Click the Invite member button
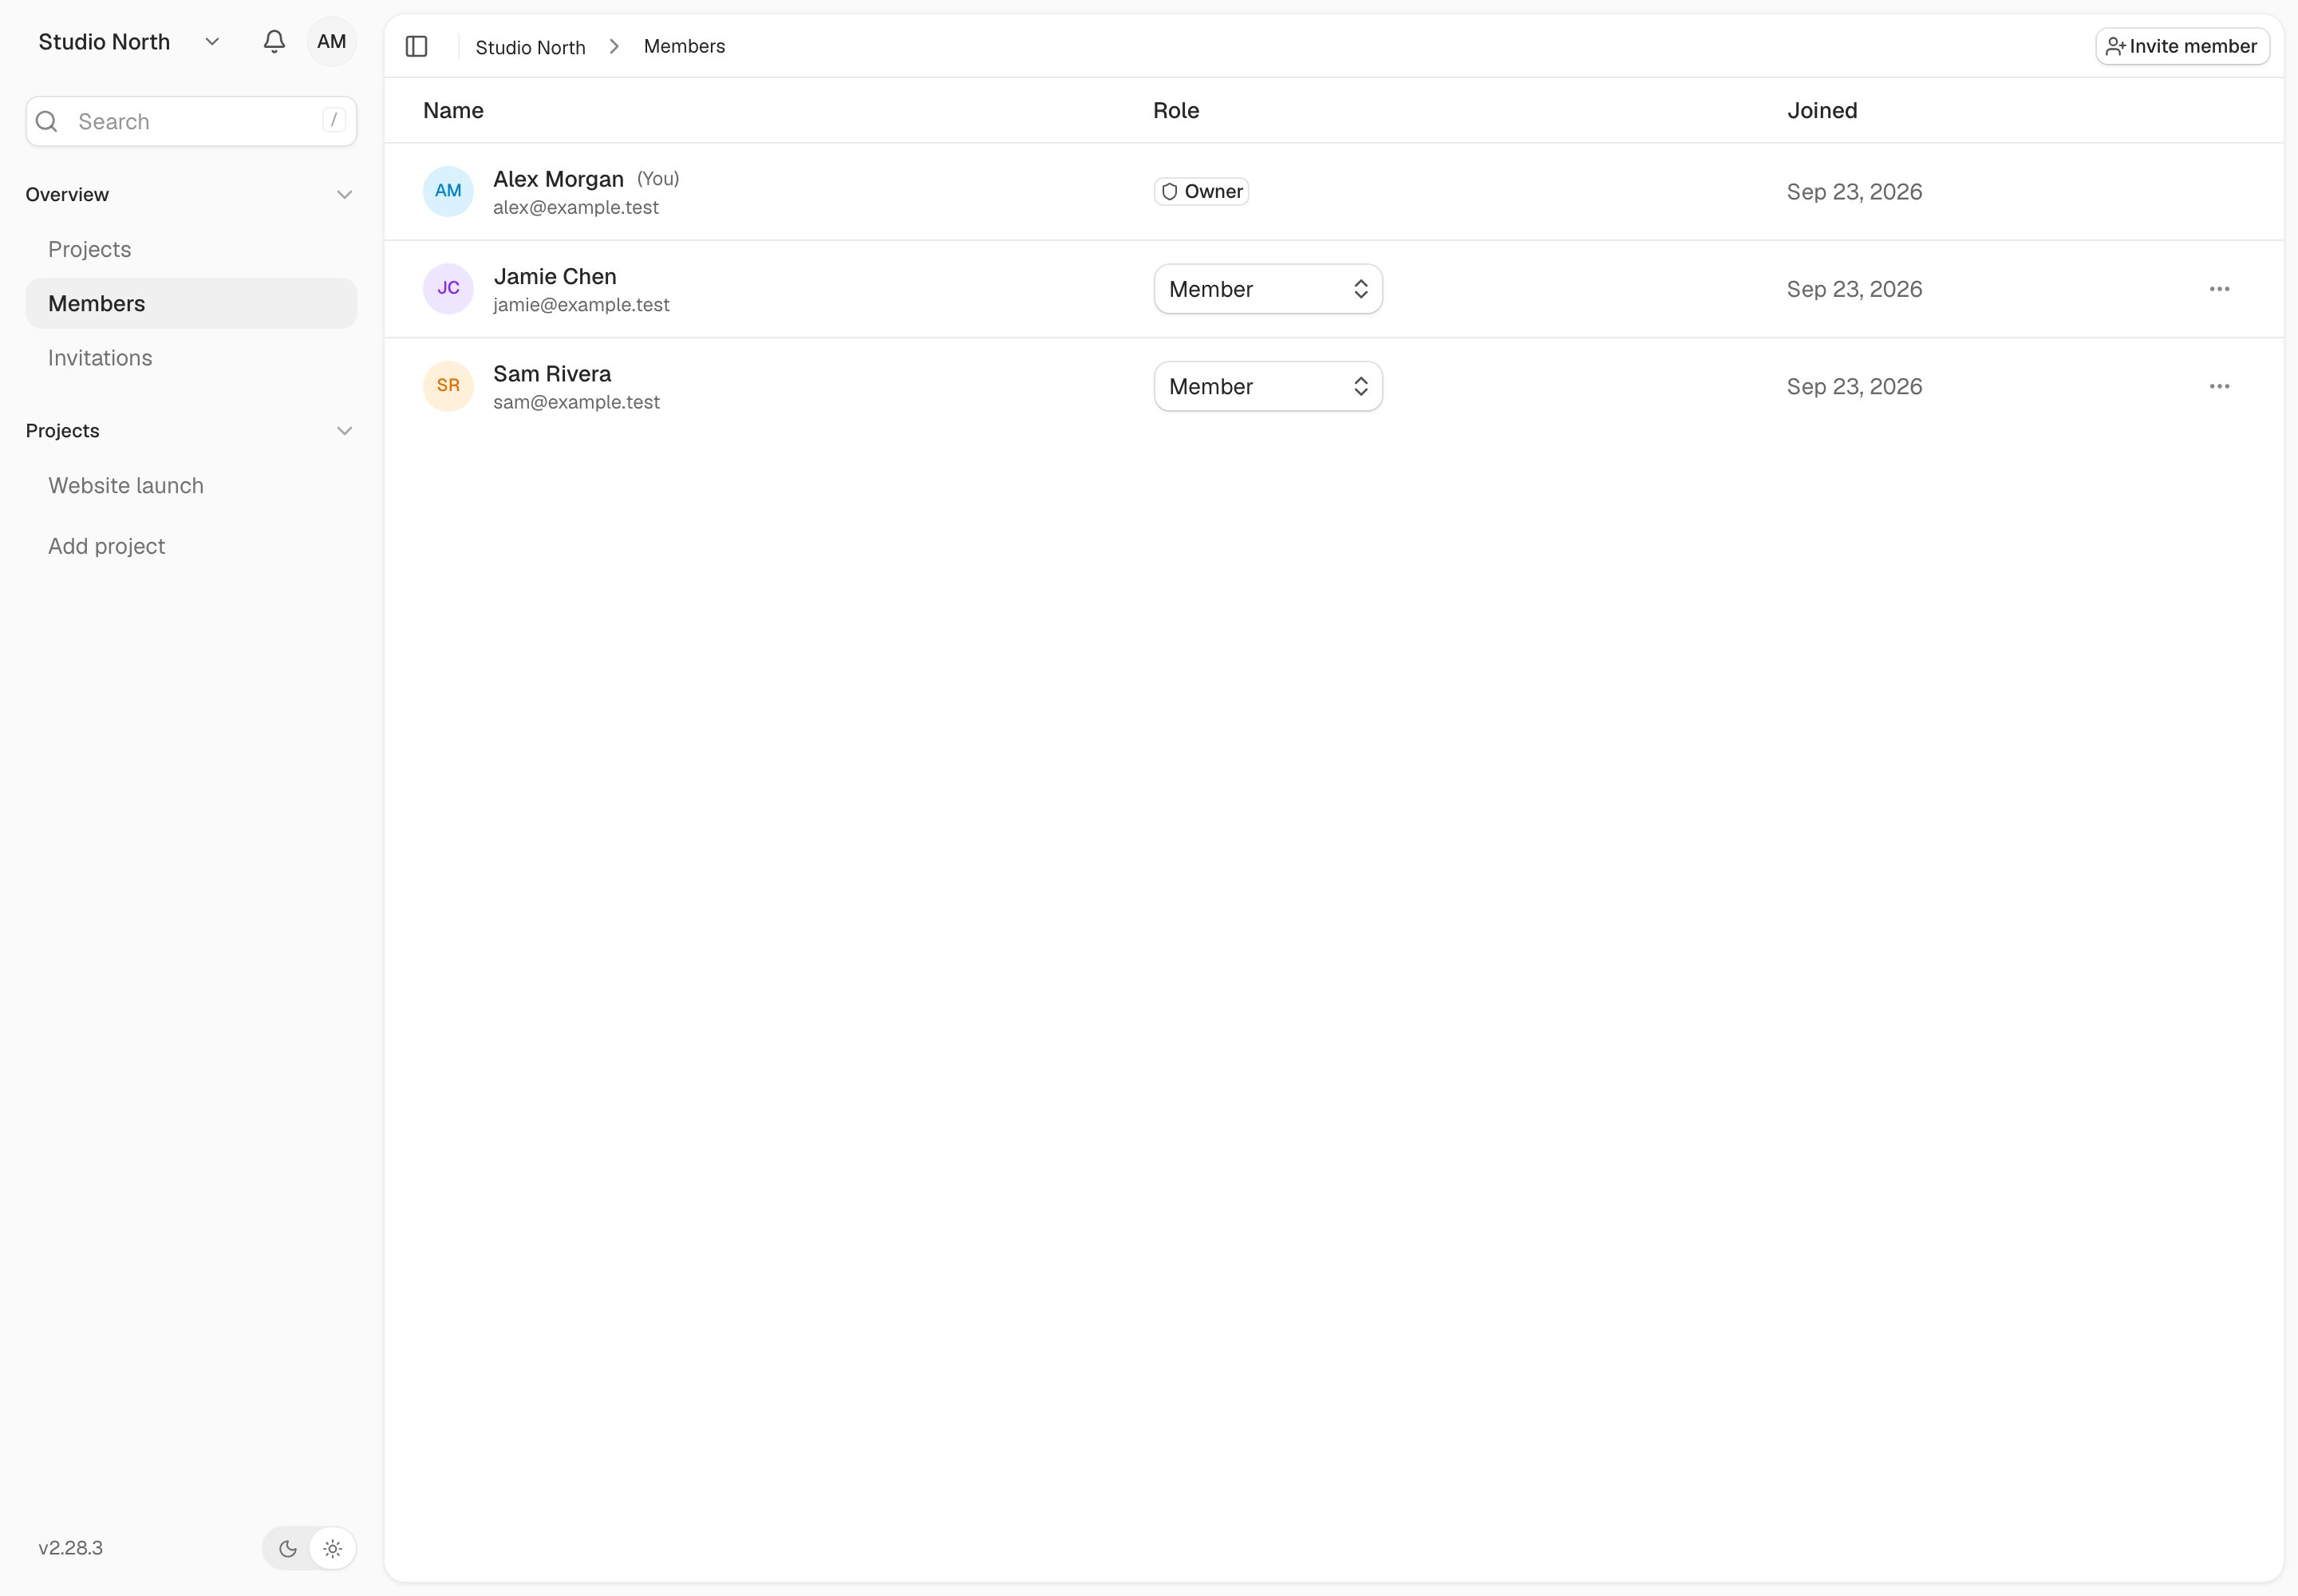The width and height of the screenshot is (2298, 1596). [2182, 46]
